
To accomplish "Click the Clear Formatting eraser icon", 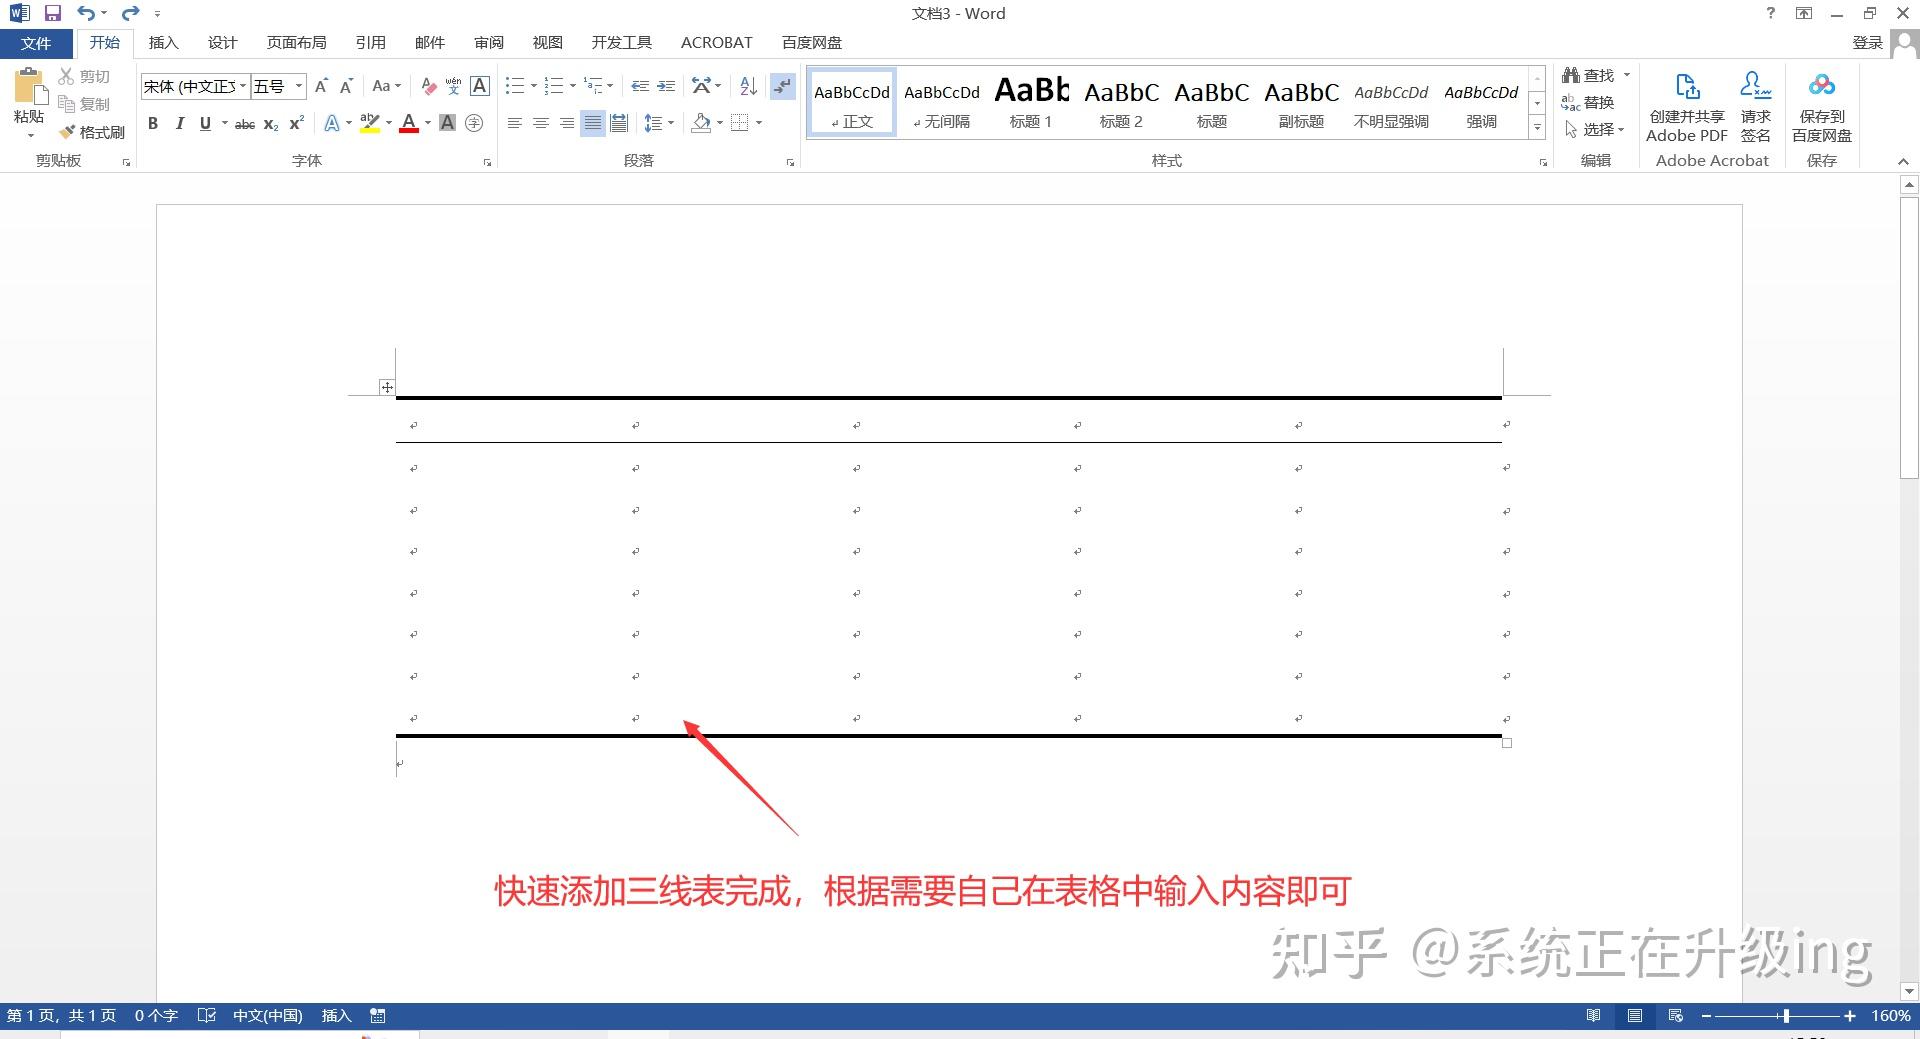I will coord(428,87).
